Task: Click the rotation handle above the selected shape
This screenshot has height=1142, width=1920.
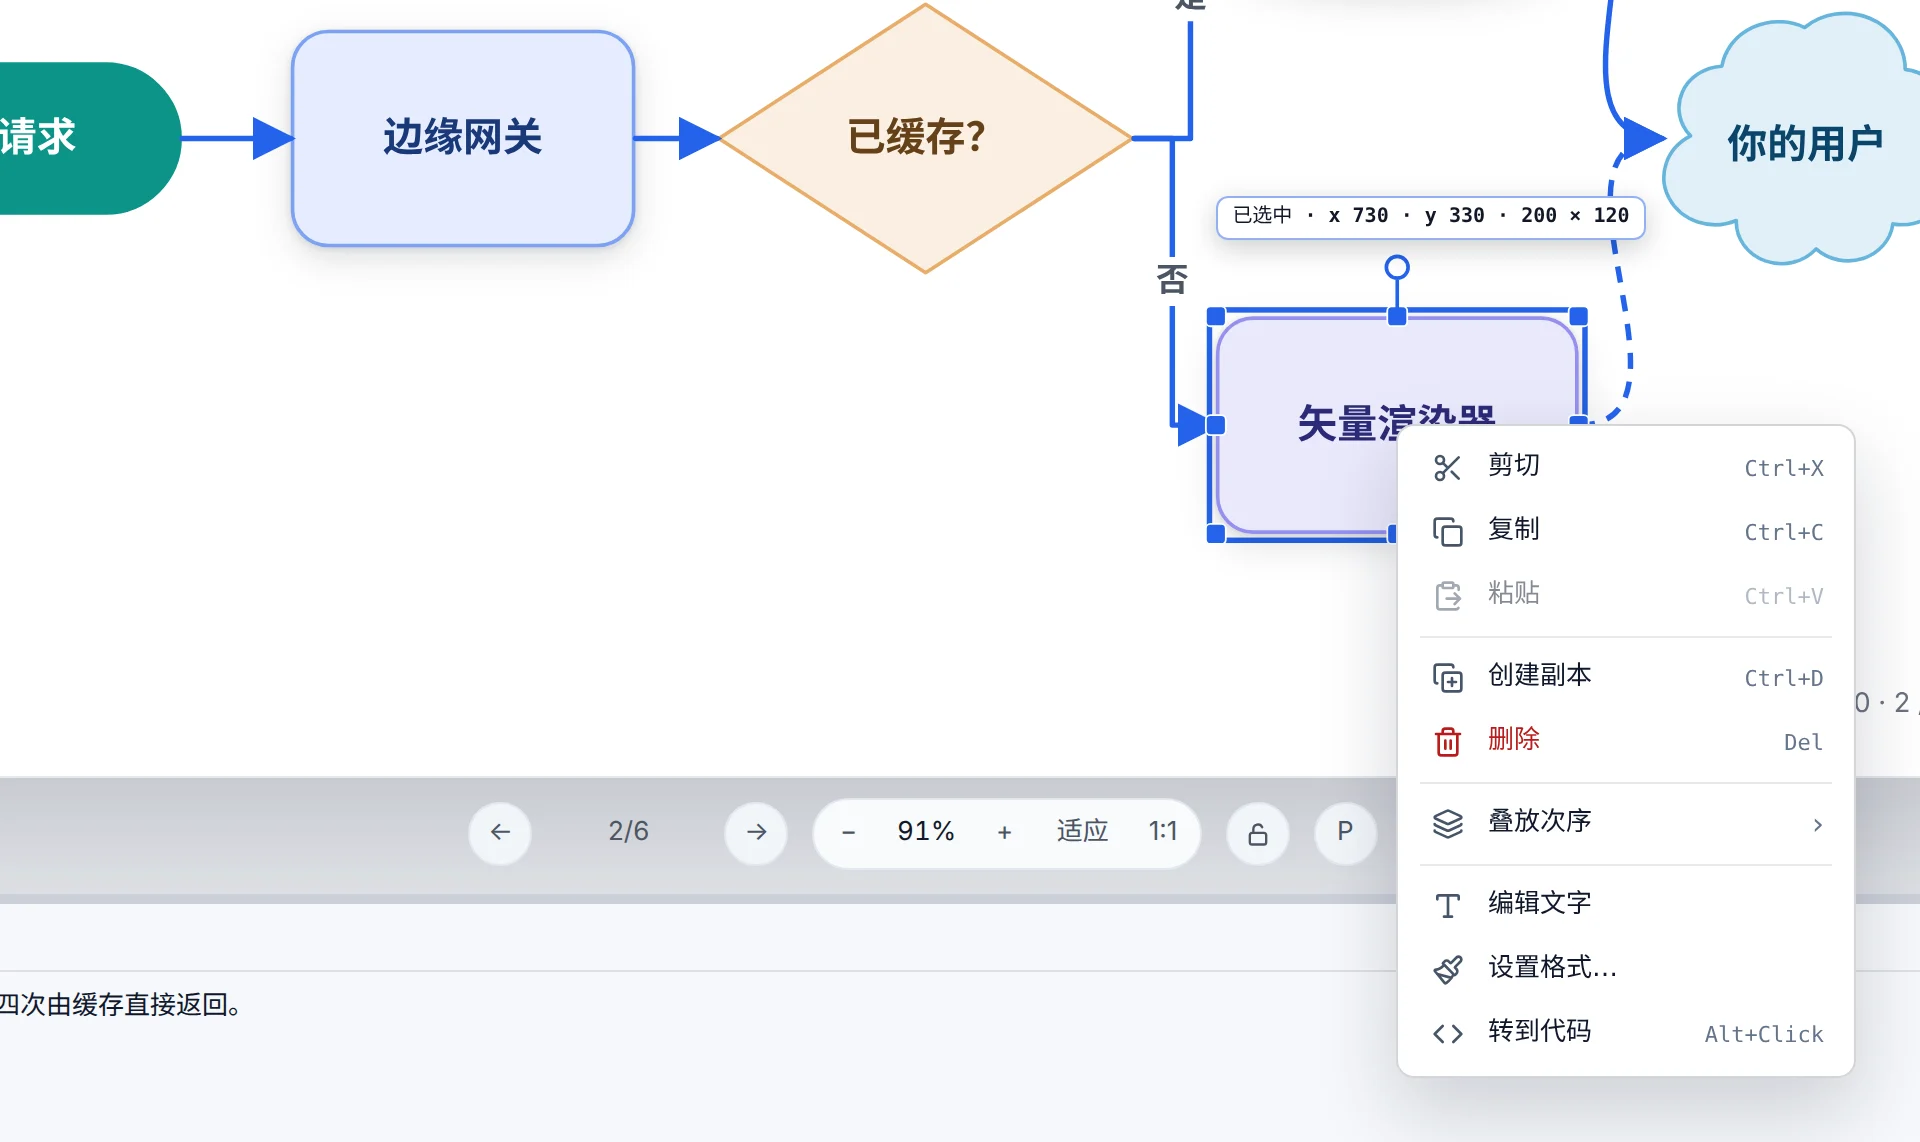Action: coord(1397,267)
